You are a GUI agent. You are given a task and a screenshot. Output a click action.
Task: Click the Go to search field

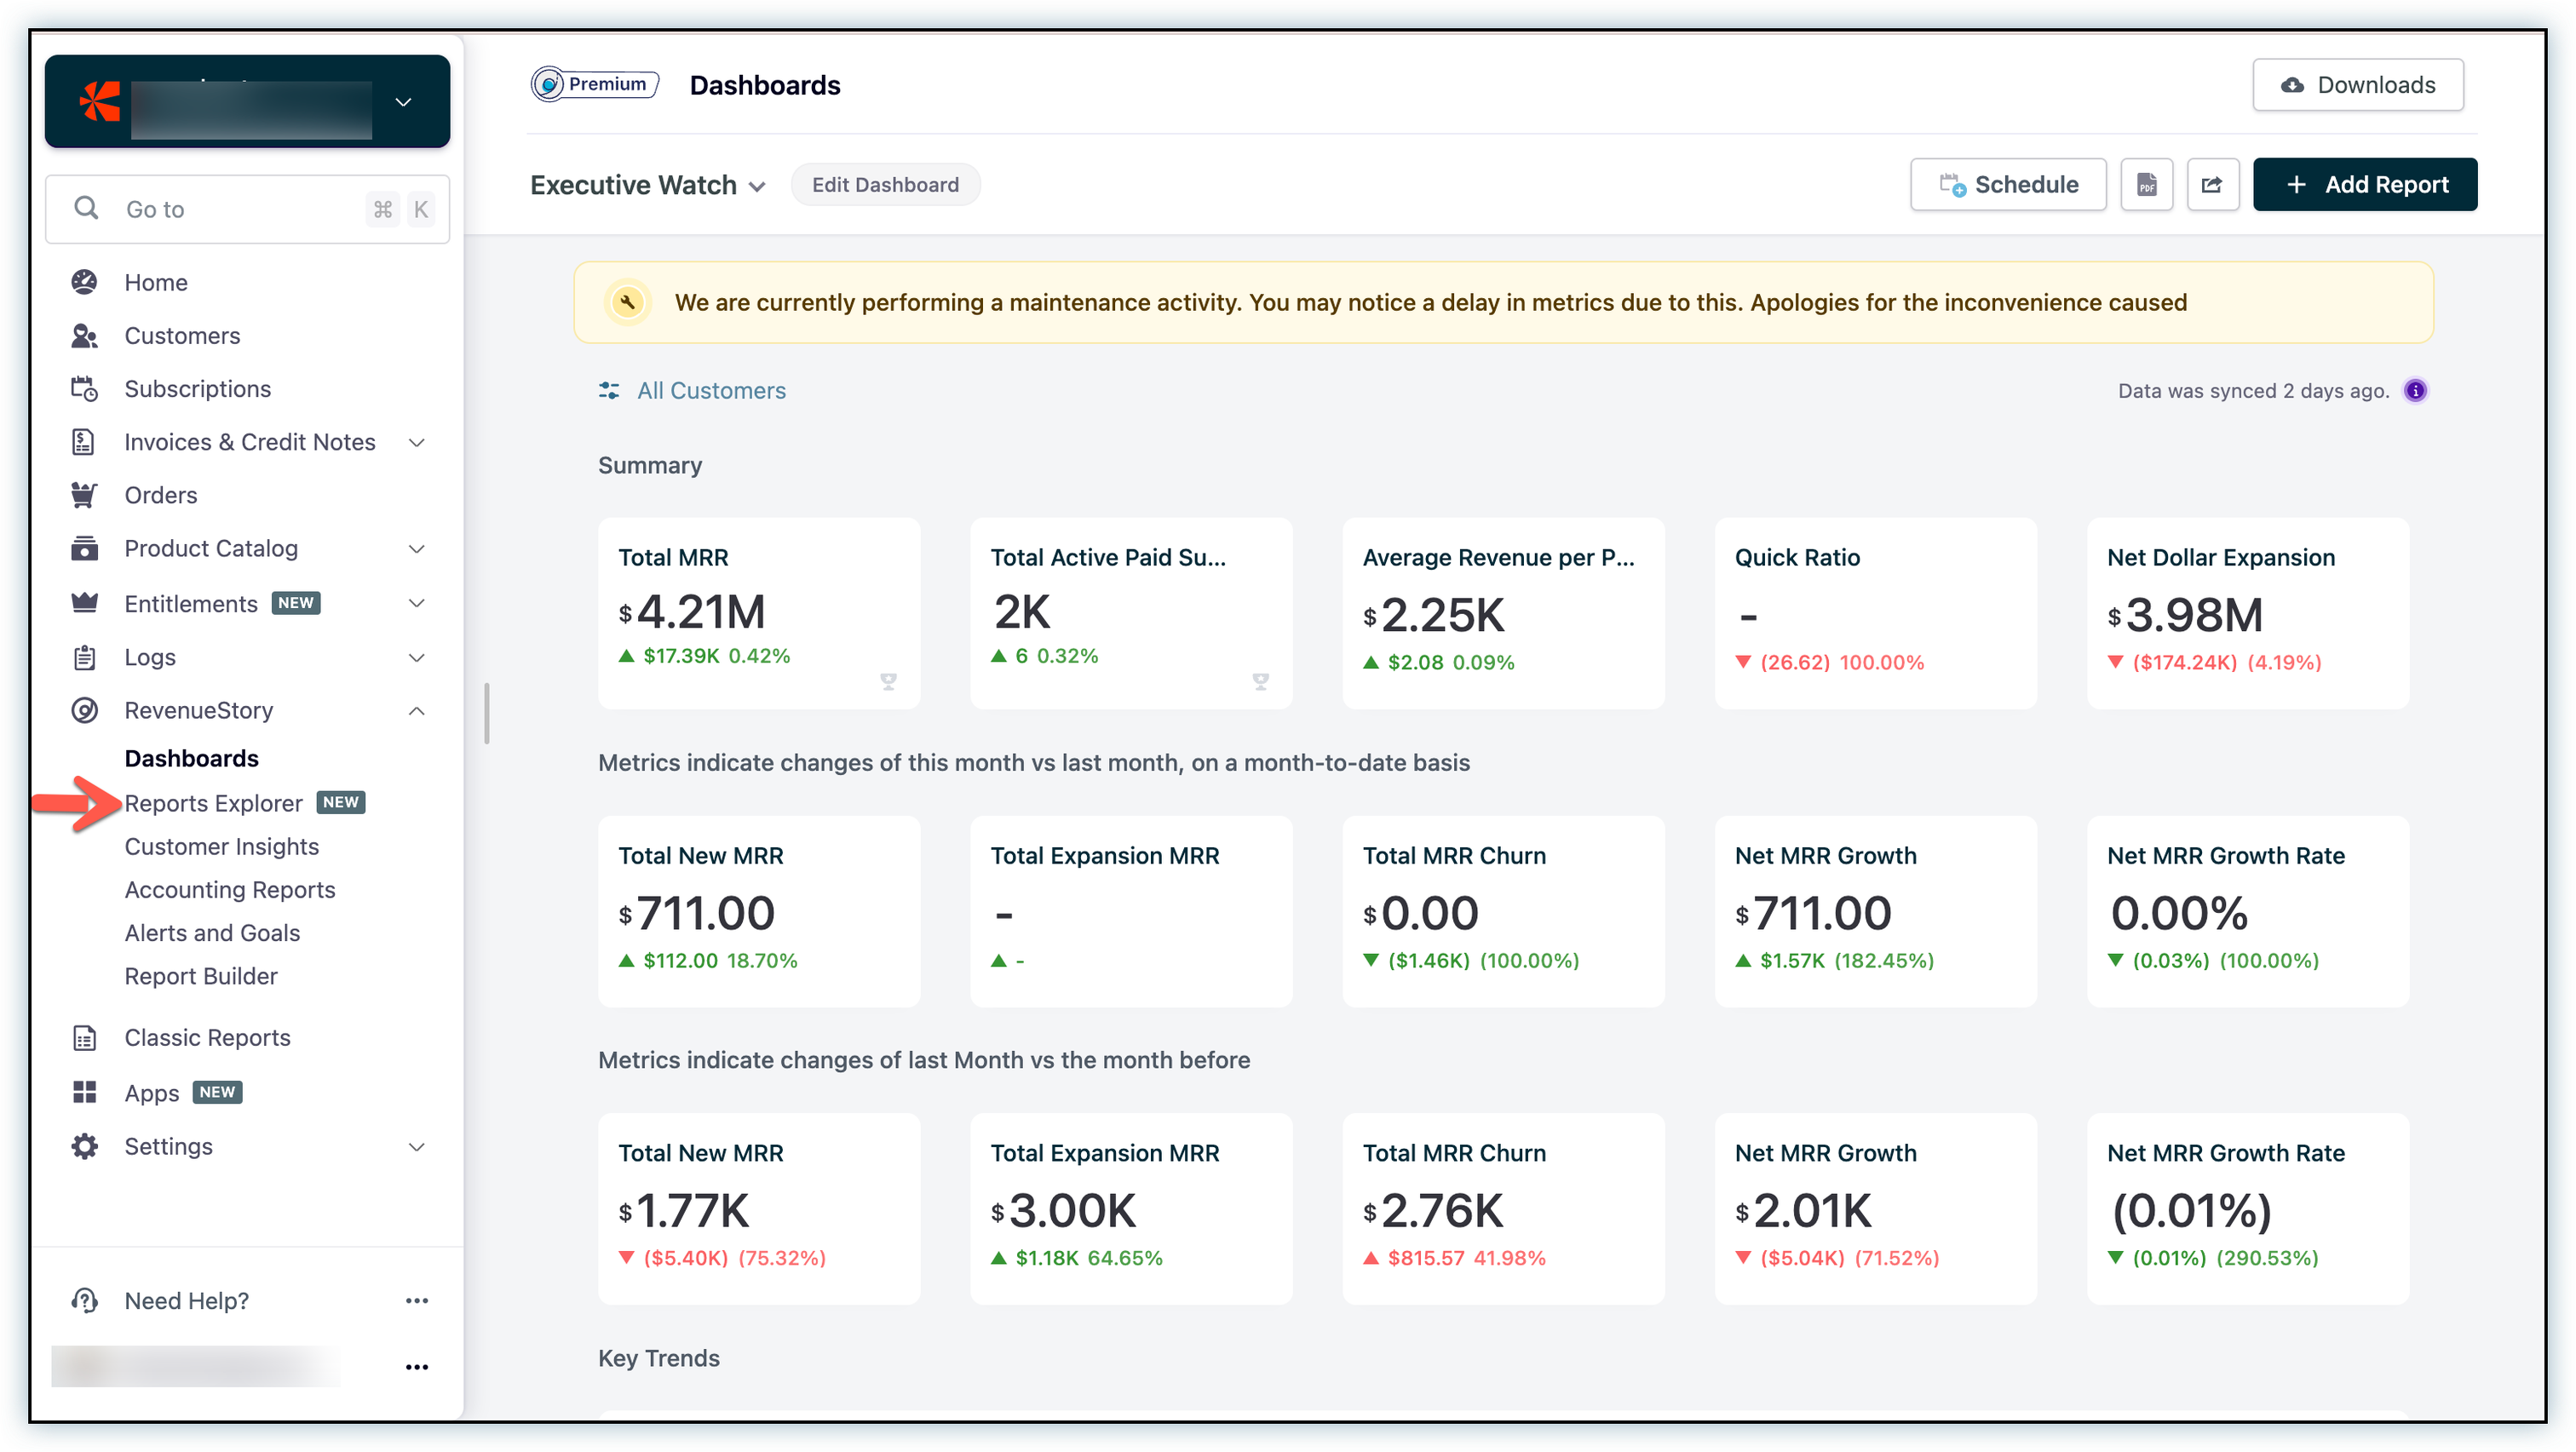(x=247, y=209)
